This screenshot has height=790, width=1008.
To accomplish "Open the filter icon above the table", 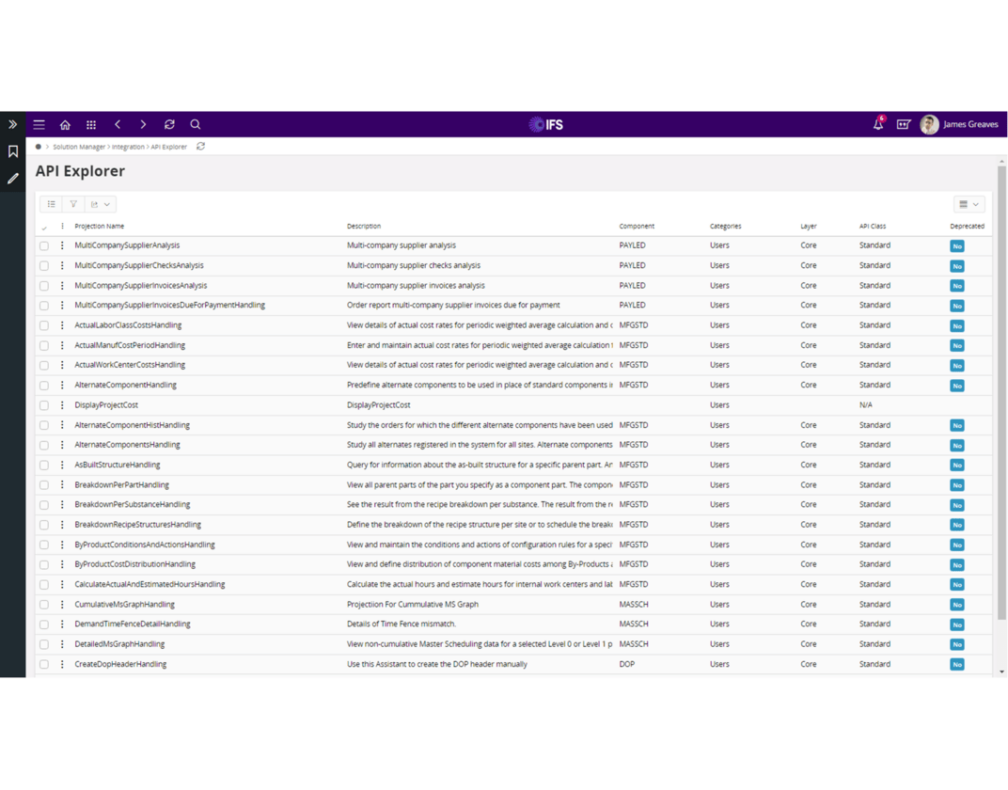I will tap(73, 203).
